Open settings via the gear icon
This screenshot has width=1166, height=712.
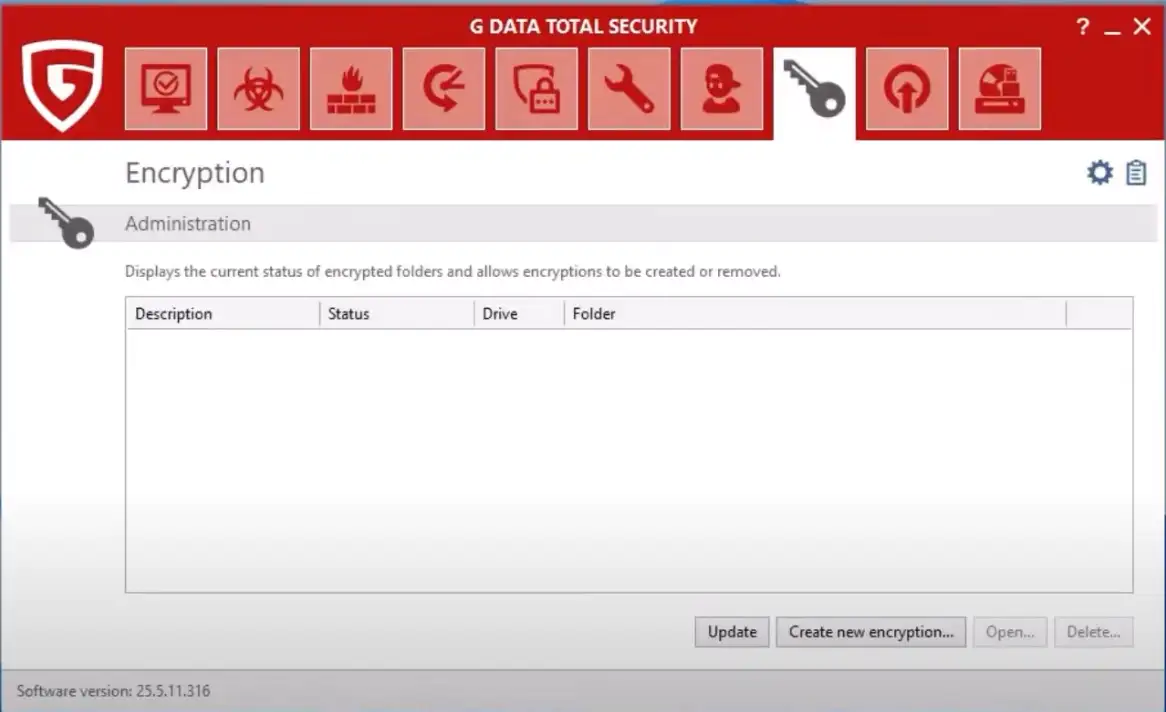point(1100,173)
